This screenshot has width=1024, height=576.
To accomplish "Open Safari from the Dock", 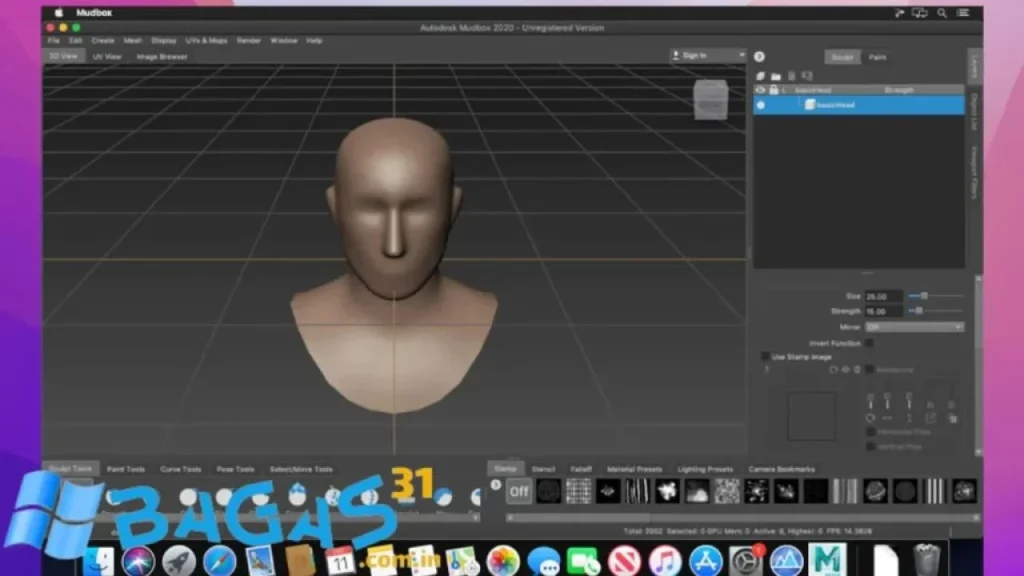I will (x=219, y=560).
